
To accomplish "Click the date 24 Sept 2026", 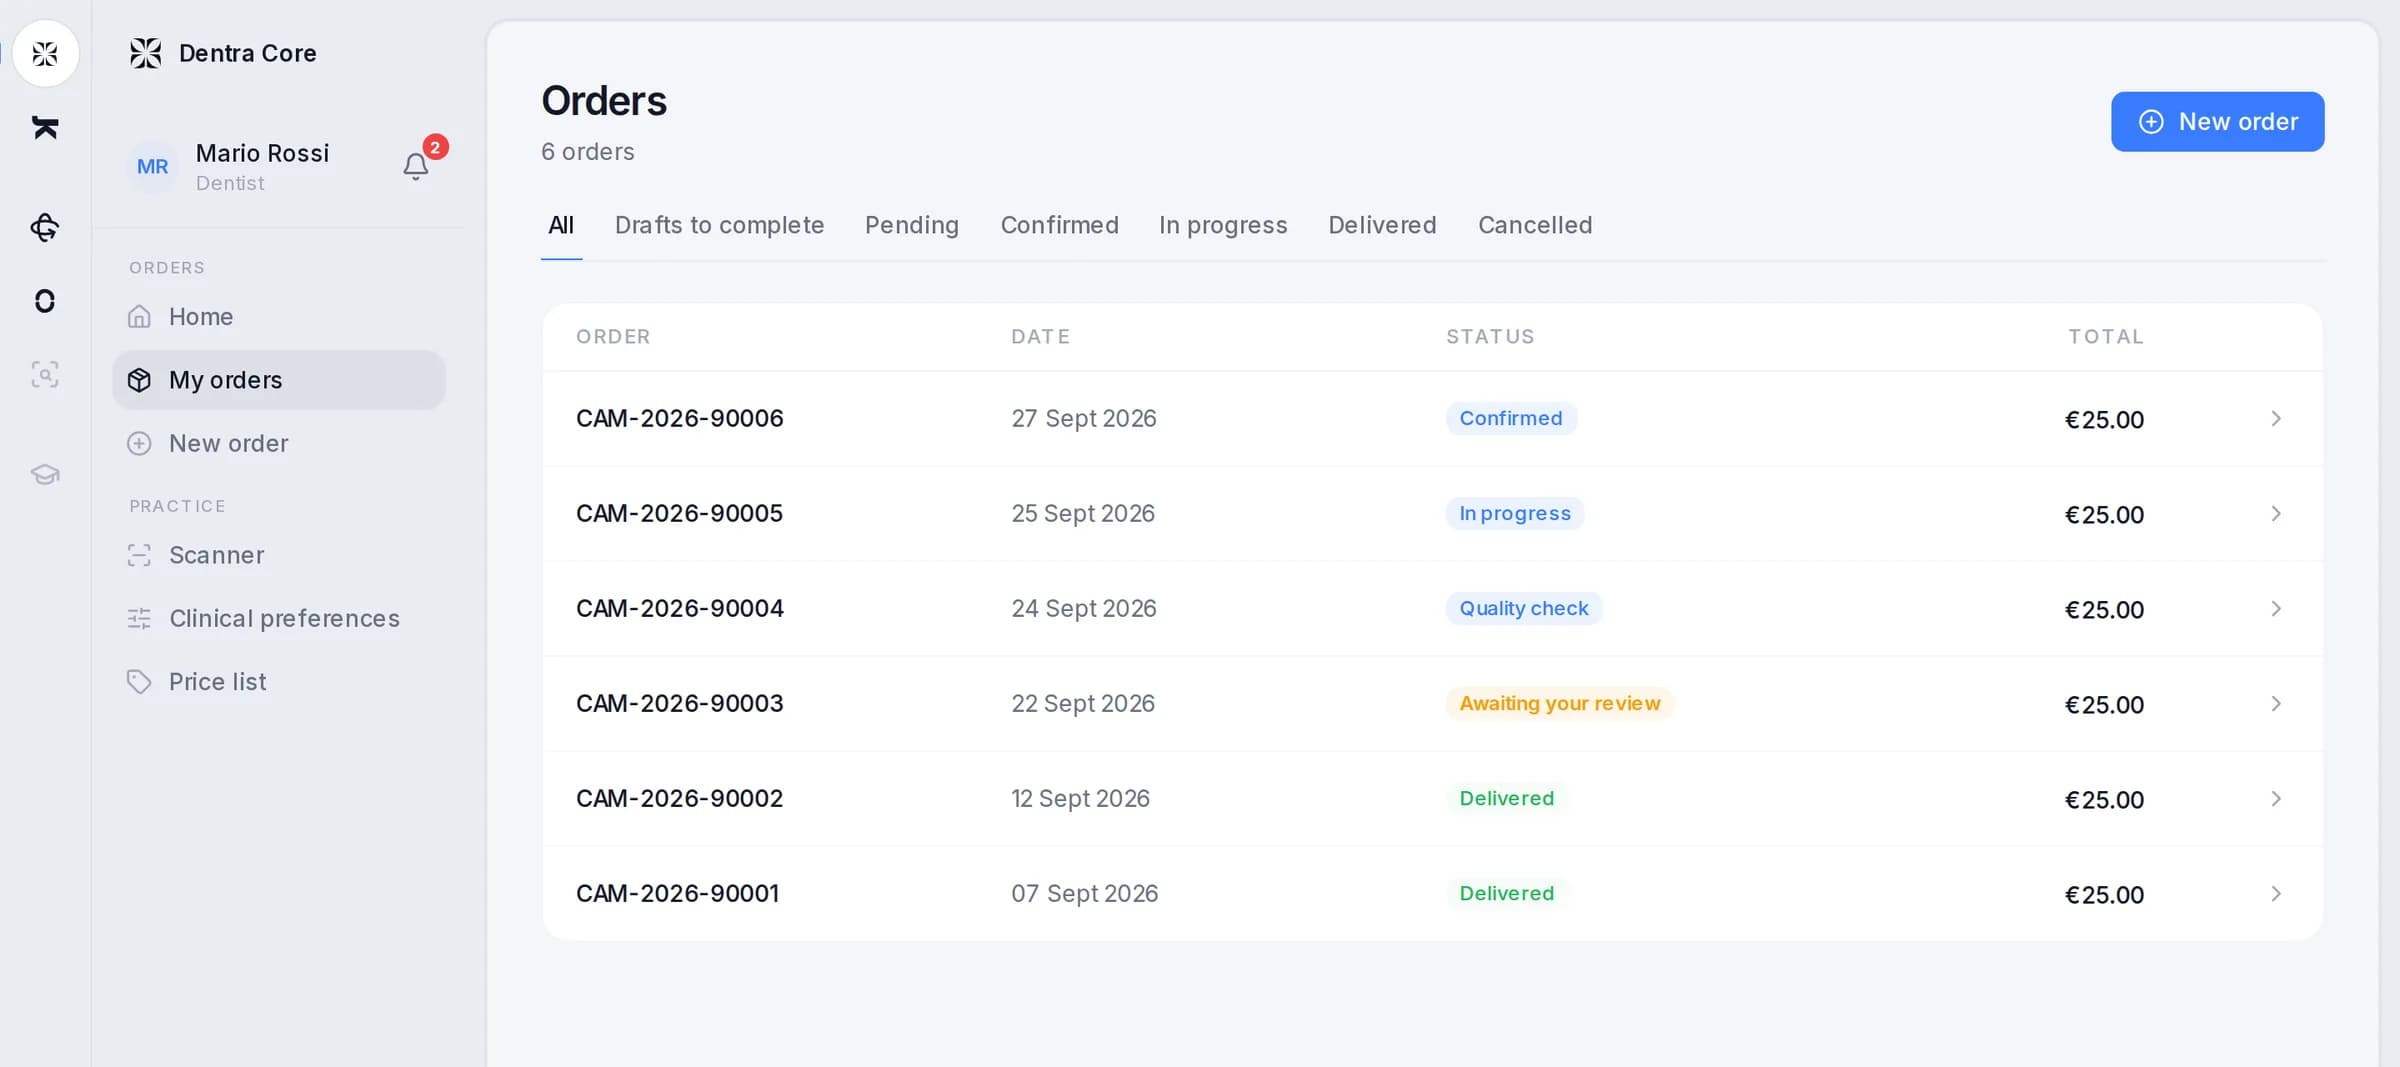I will (x=1084, y=609).
